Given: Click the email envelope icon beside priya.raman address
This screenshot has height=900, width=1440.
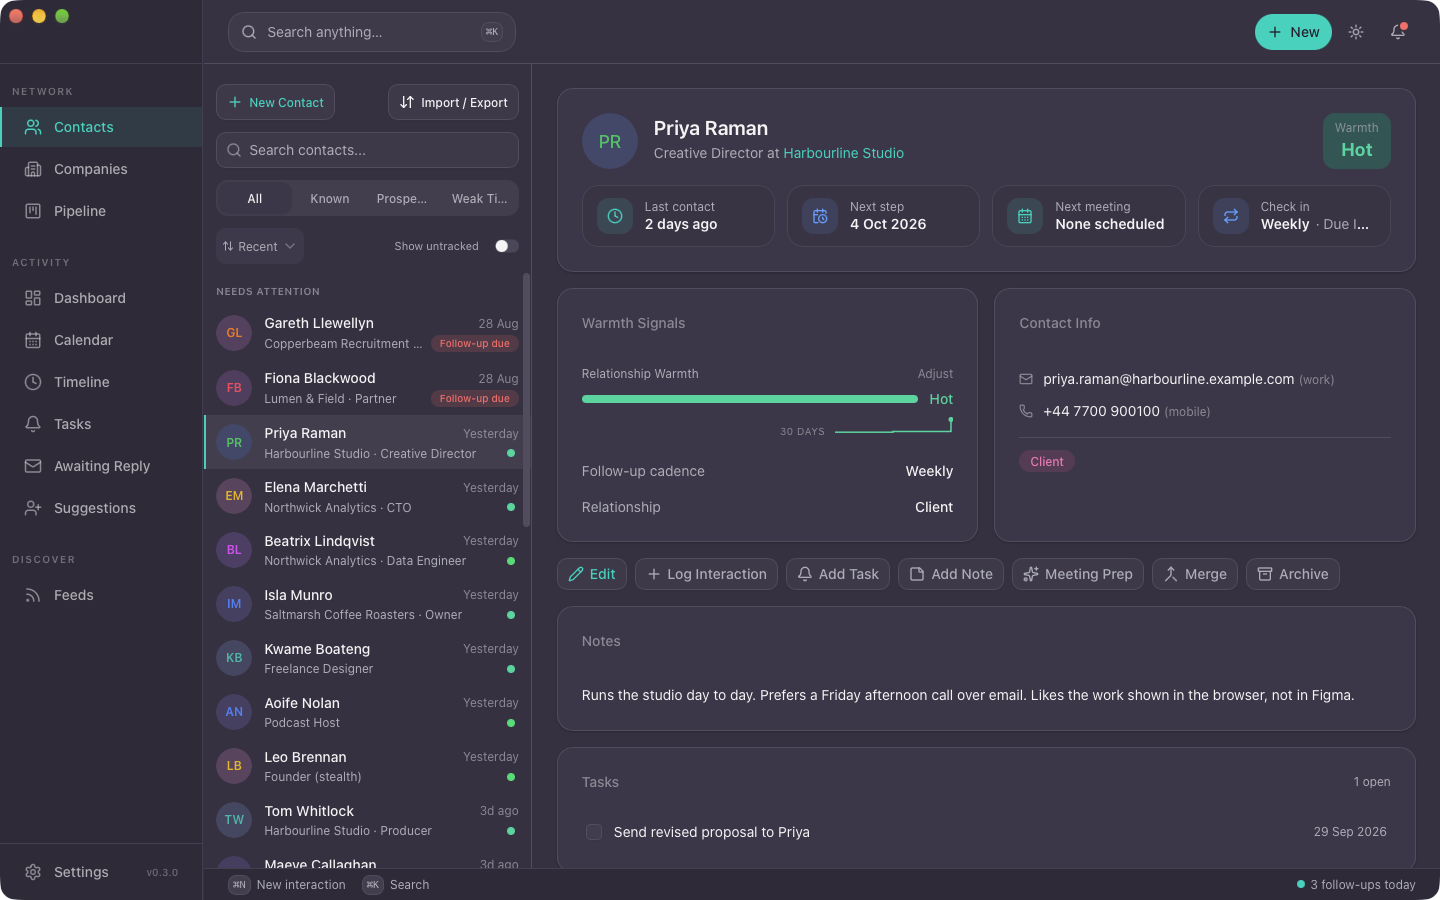Looking at the screenshot, I should [x=1026, y=379].
